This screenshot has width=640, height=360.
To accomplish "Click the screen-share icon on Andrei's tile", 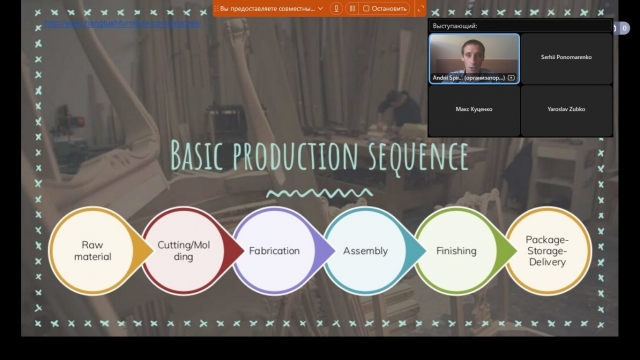I will tap(511, 78).
